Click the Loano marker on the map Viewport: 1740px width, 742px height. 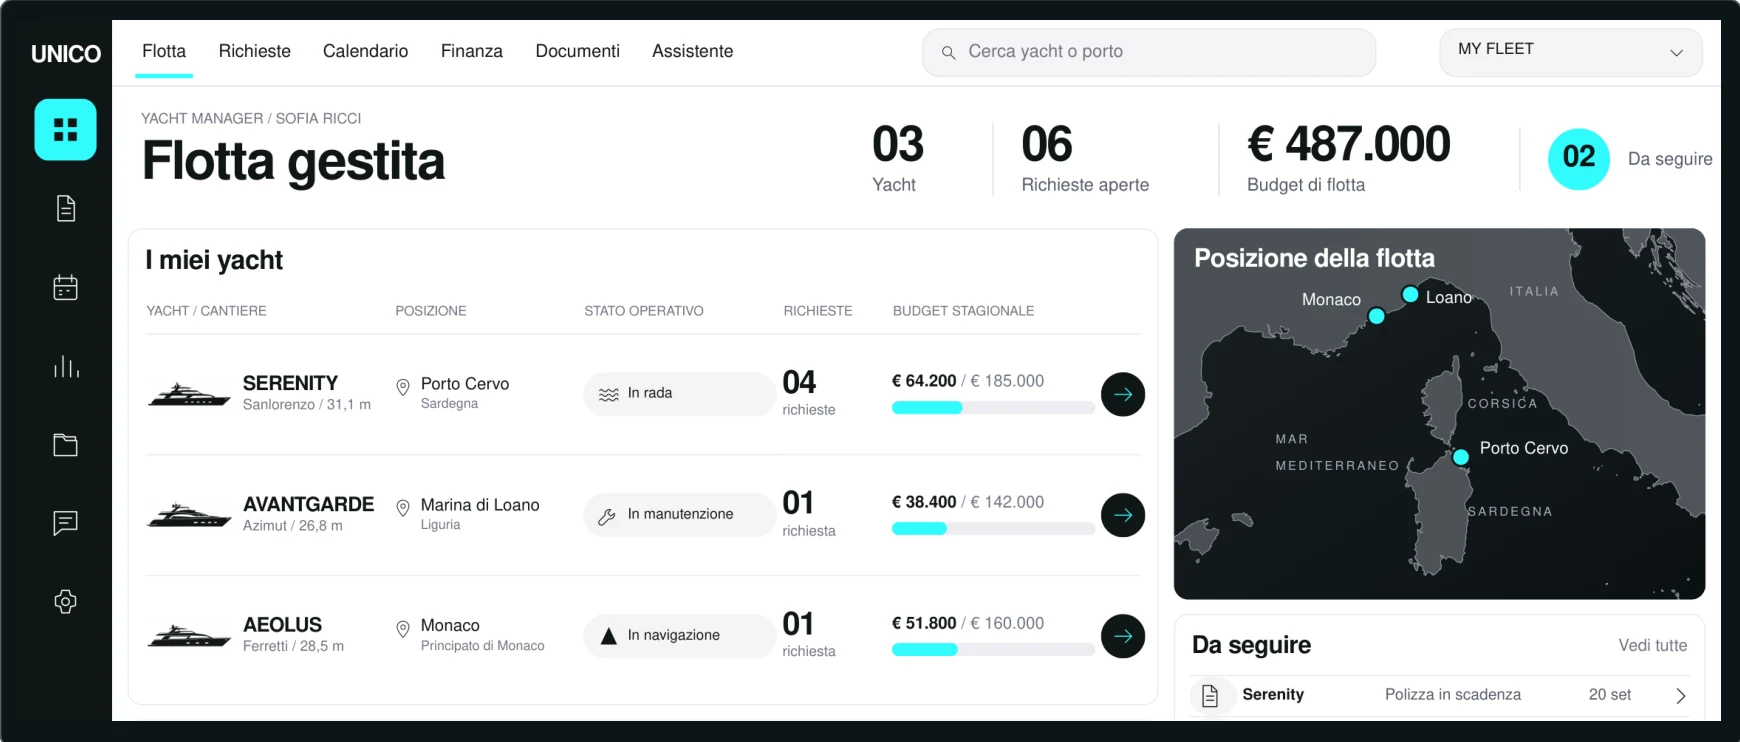1410,295
